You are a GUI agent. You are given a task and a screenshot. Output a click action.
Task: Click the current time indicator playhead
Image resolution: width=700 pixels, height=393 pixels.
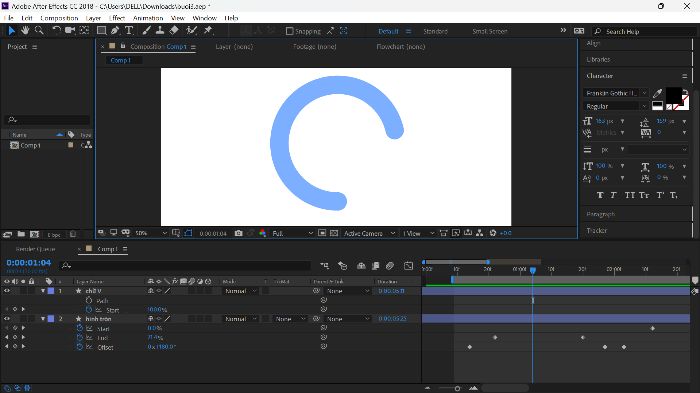533,270
